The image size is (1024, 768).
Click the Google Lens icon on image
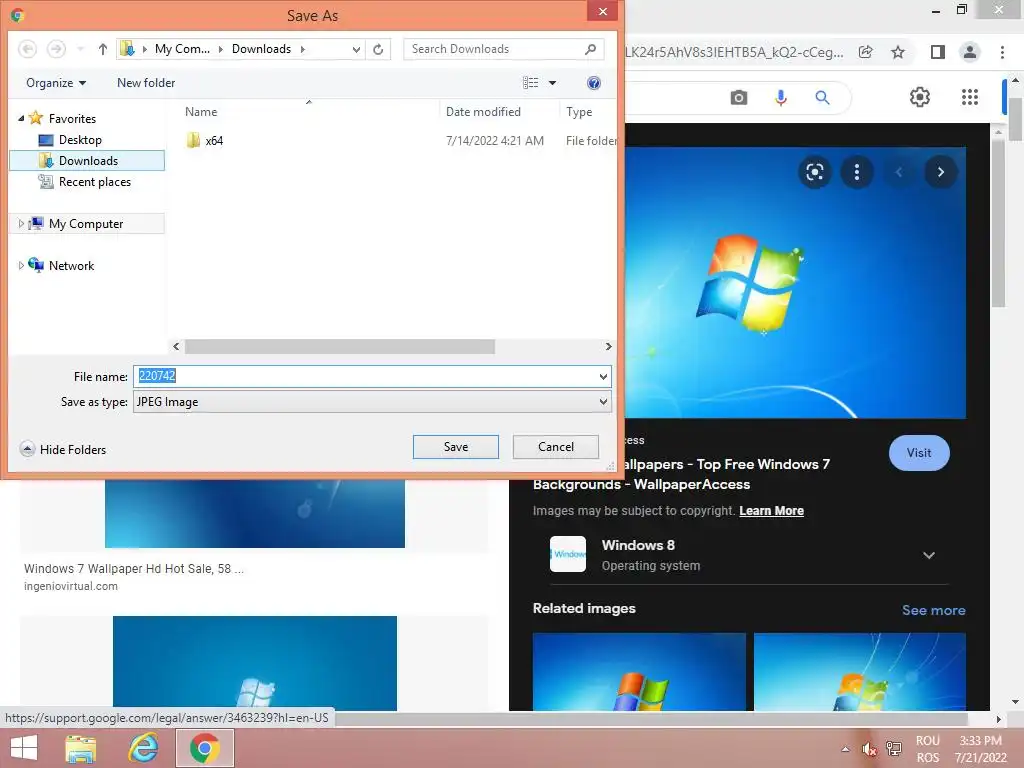click(814, 172)
